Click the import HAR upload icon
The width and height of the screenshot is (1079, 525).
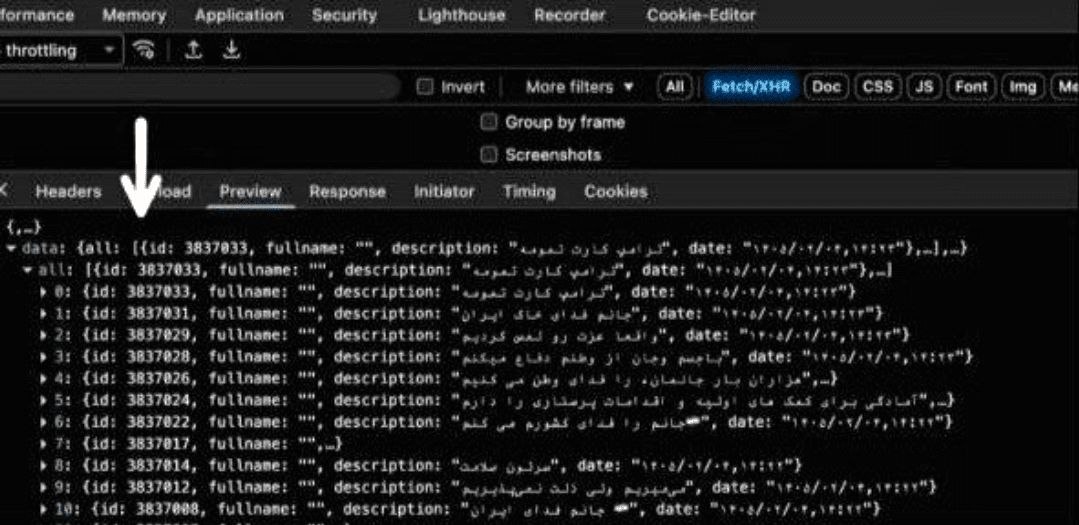(x=194, y=50)
